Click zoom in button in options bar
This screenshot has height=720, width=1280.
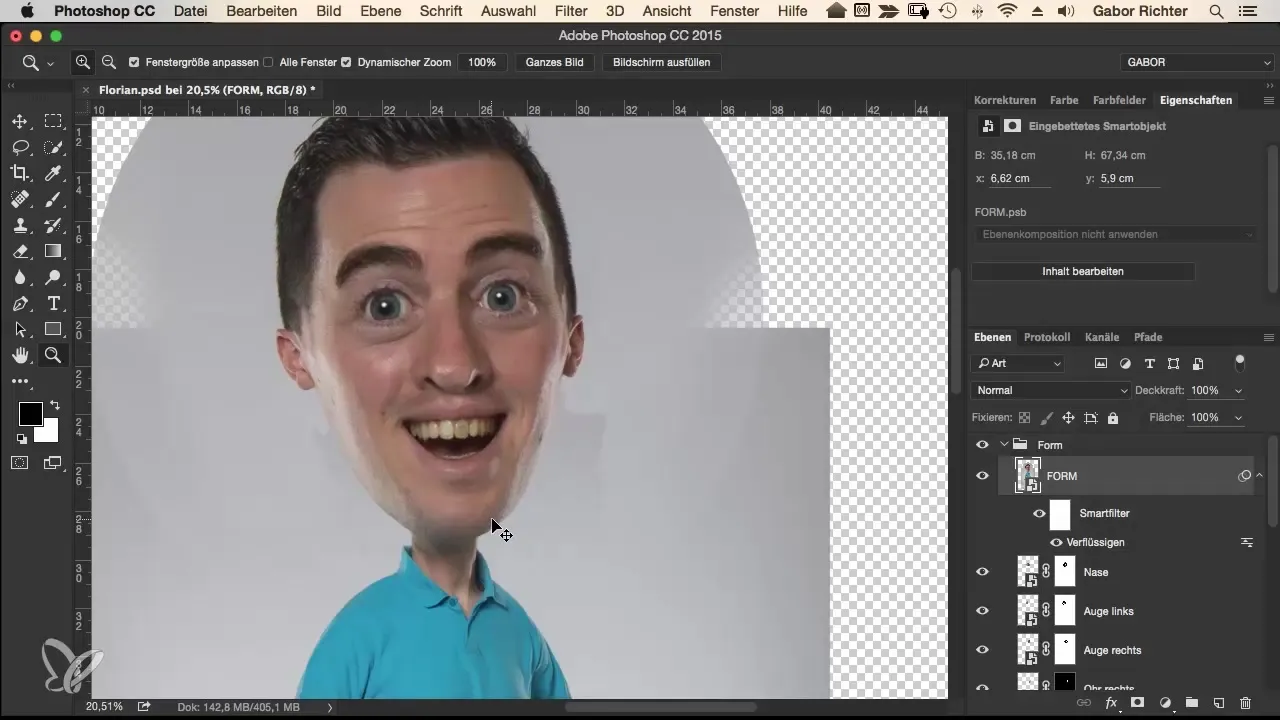click(82, 62)
